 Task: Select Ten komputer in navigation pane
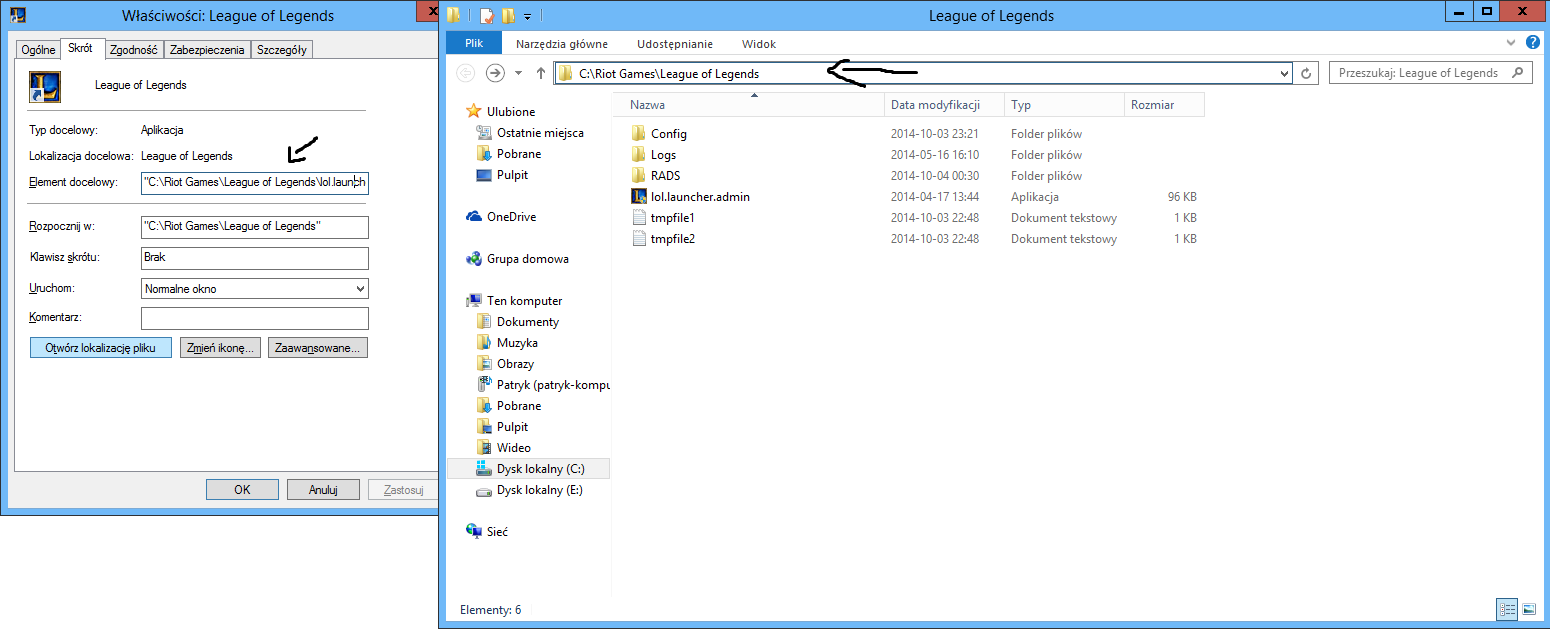coord(524,301)
